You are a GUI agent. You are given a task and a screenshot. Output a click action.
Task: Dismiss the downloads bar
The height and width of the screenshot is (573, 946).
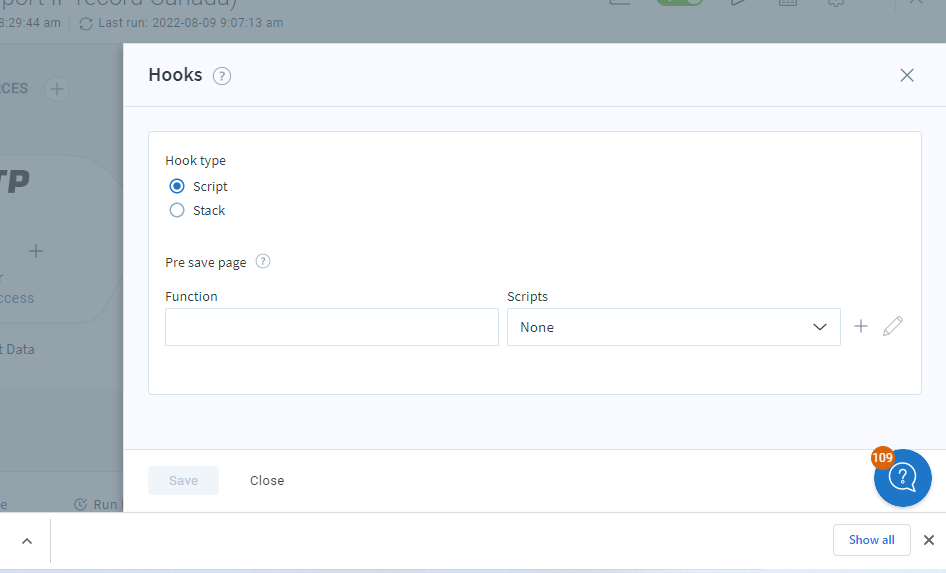pos(929,540)
